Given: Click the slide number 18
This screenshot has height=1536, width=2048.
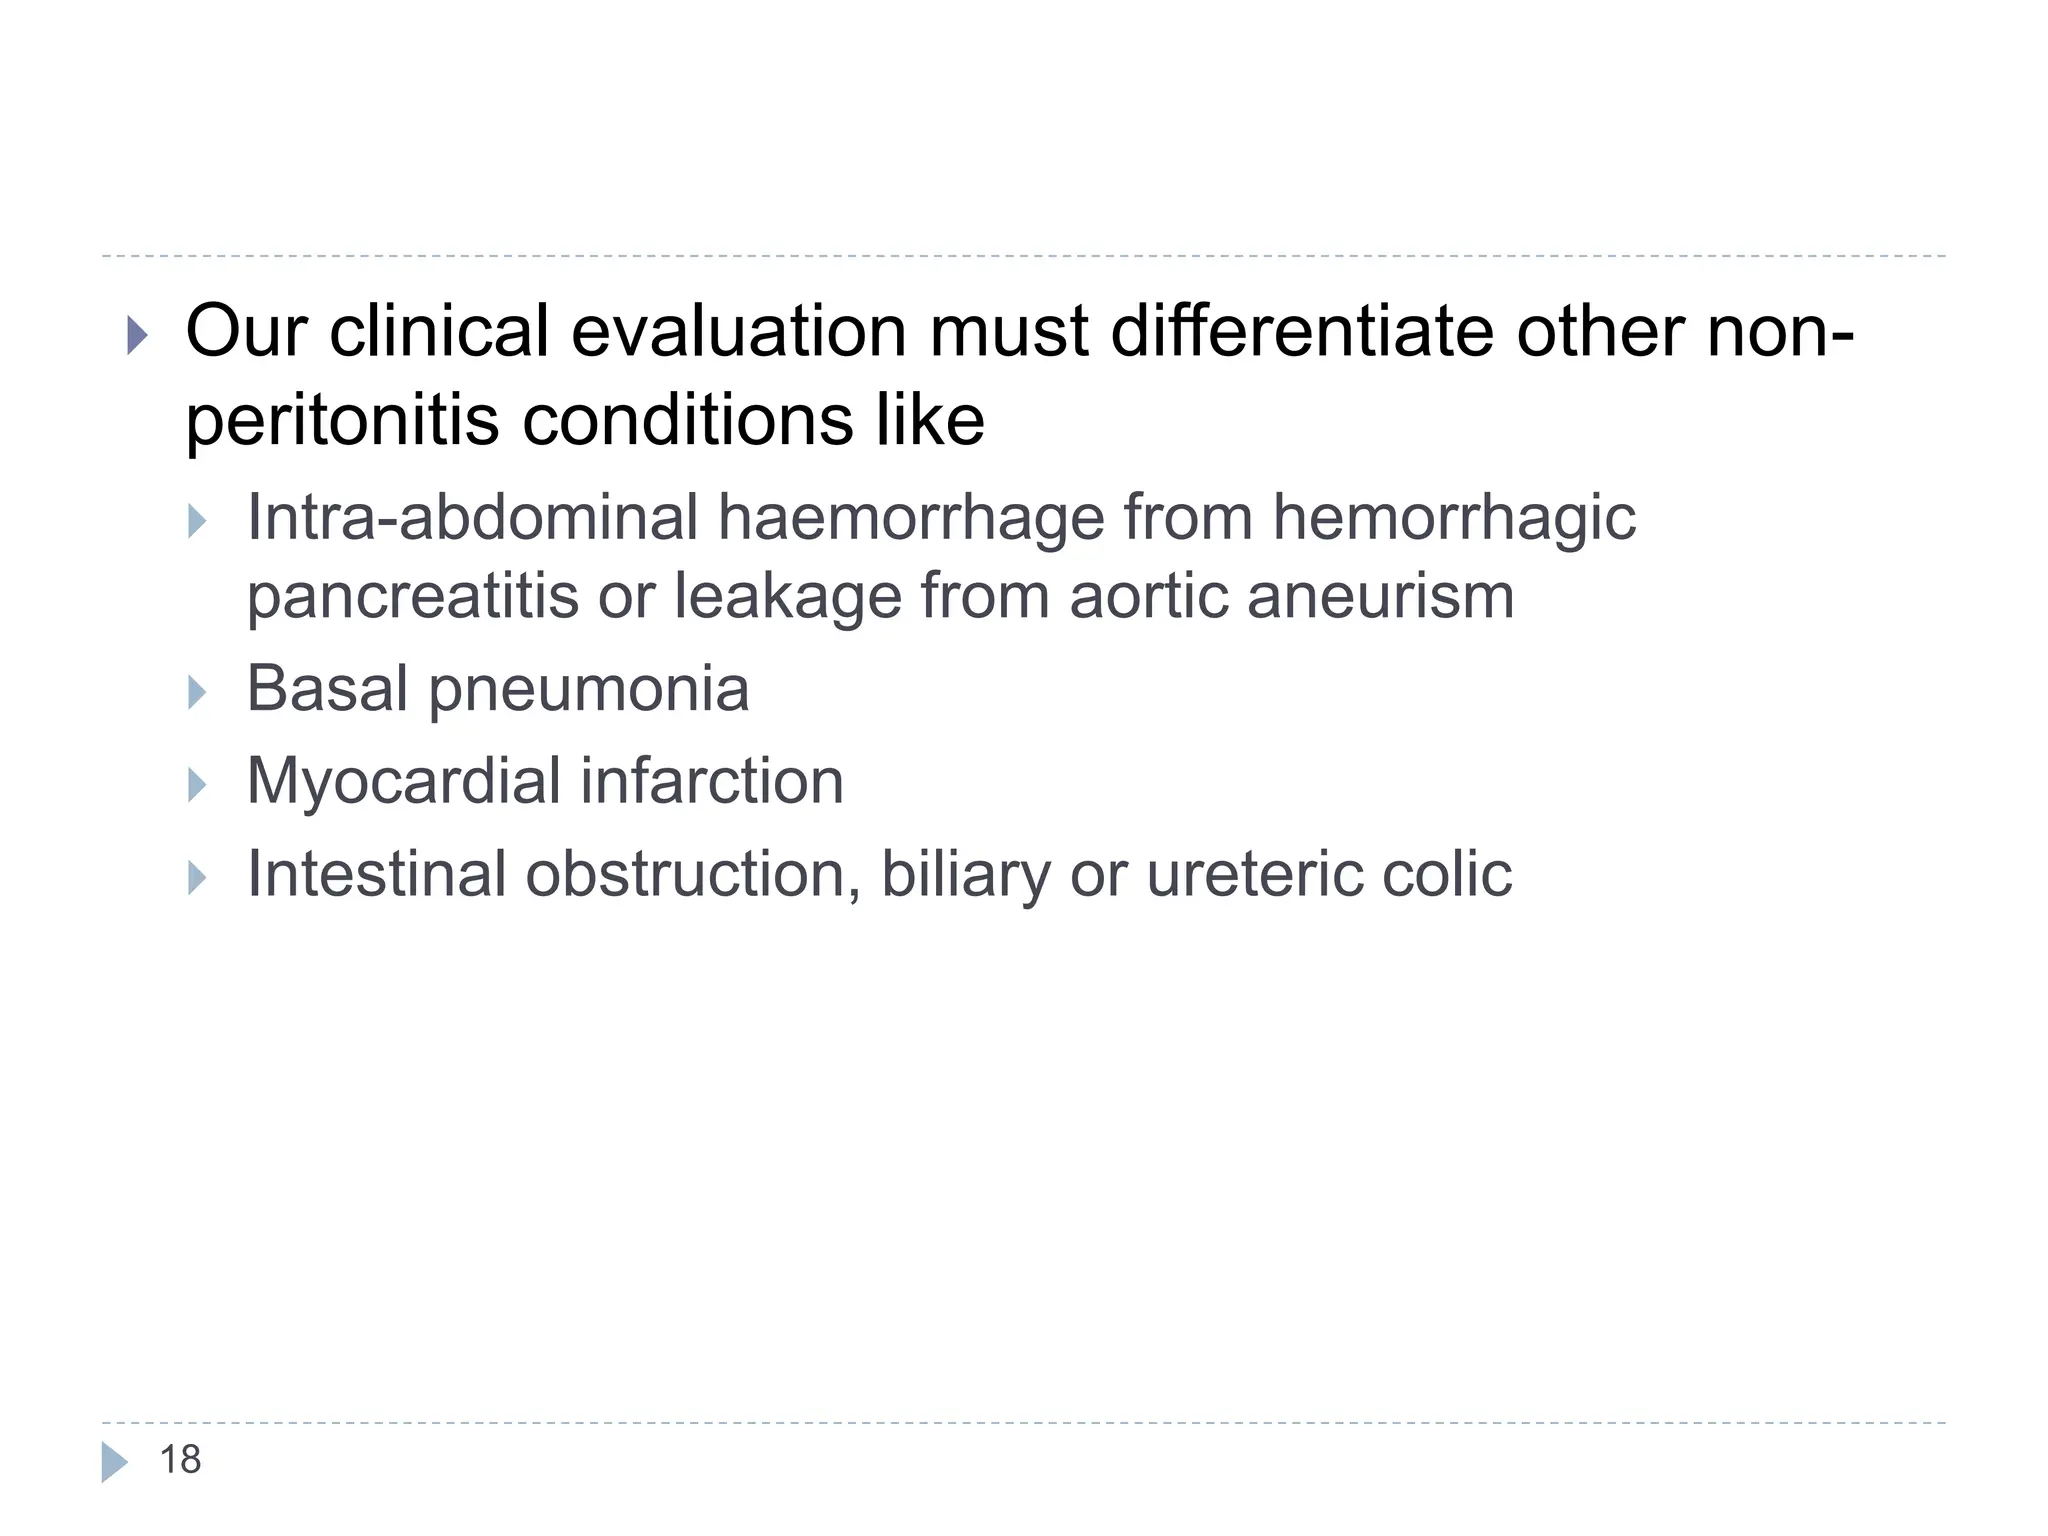Looking at the screenshot, I should (x=180, y=1460).
